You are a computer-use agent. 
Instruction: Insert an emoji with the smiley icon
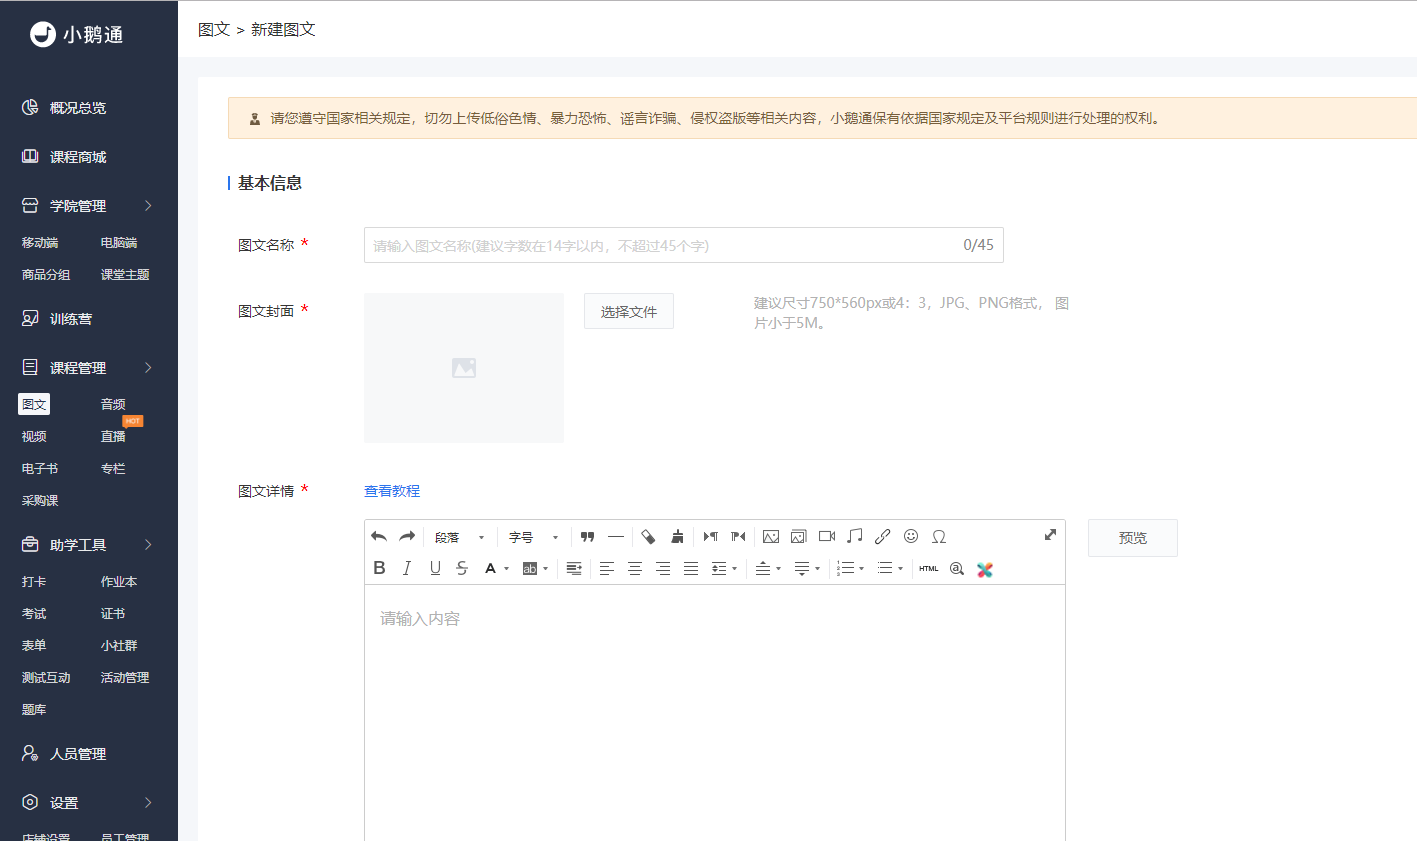pos(911,537)
